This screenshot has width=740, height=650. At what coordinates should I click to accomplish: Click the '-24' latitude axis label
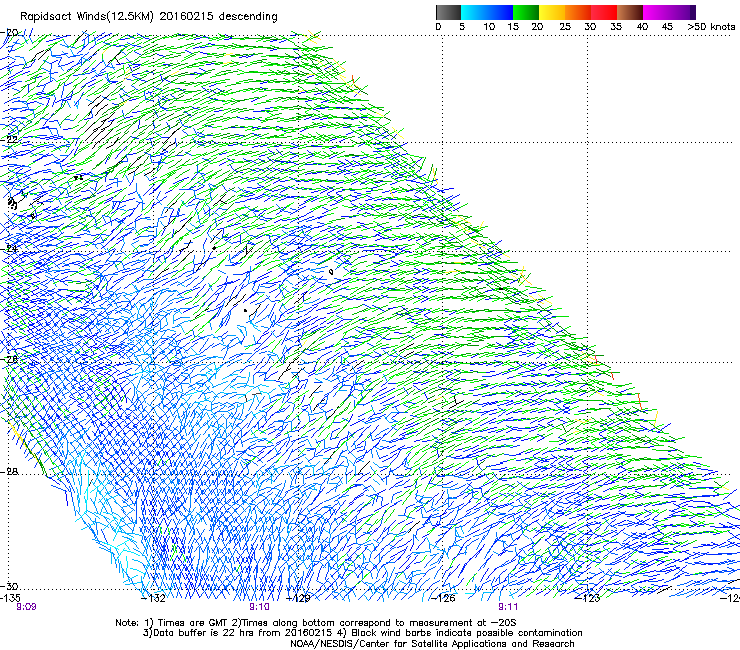point(9,249)
